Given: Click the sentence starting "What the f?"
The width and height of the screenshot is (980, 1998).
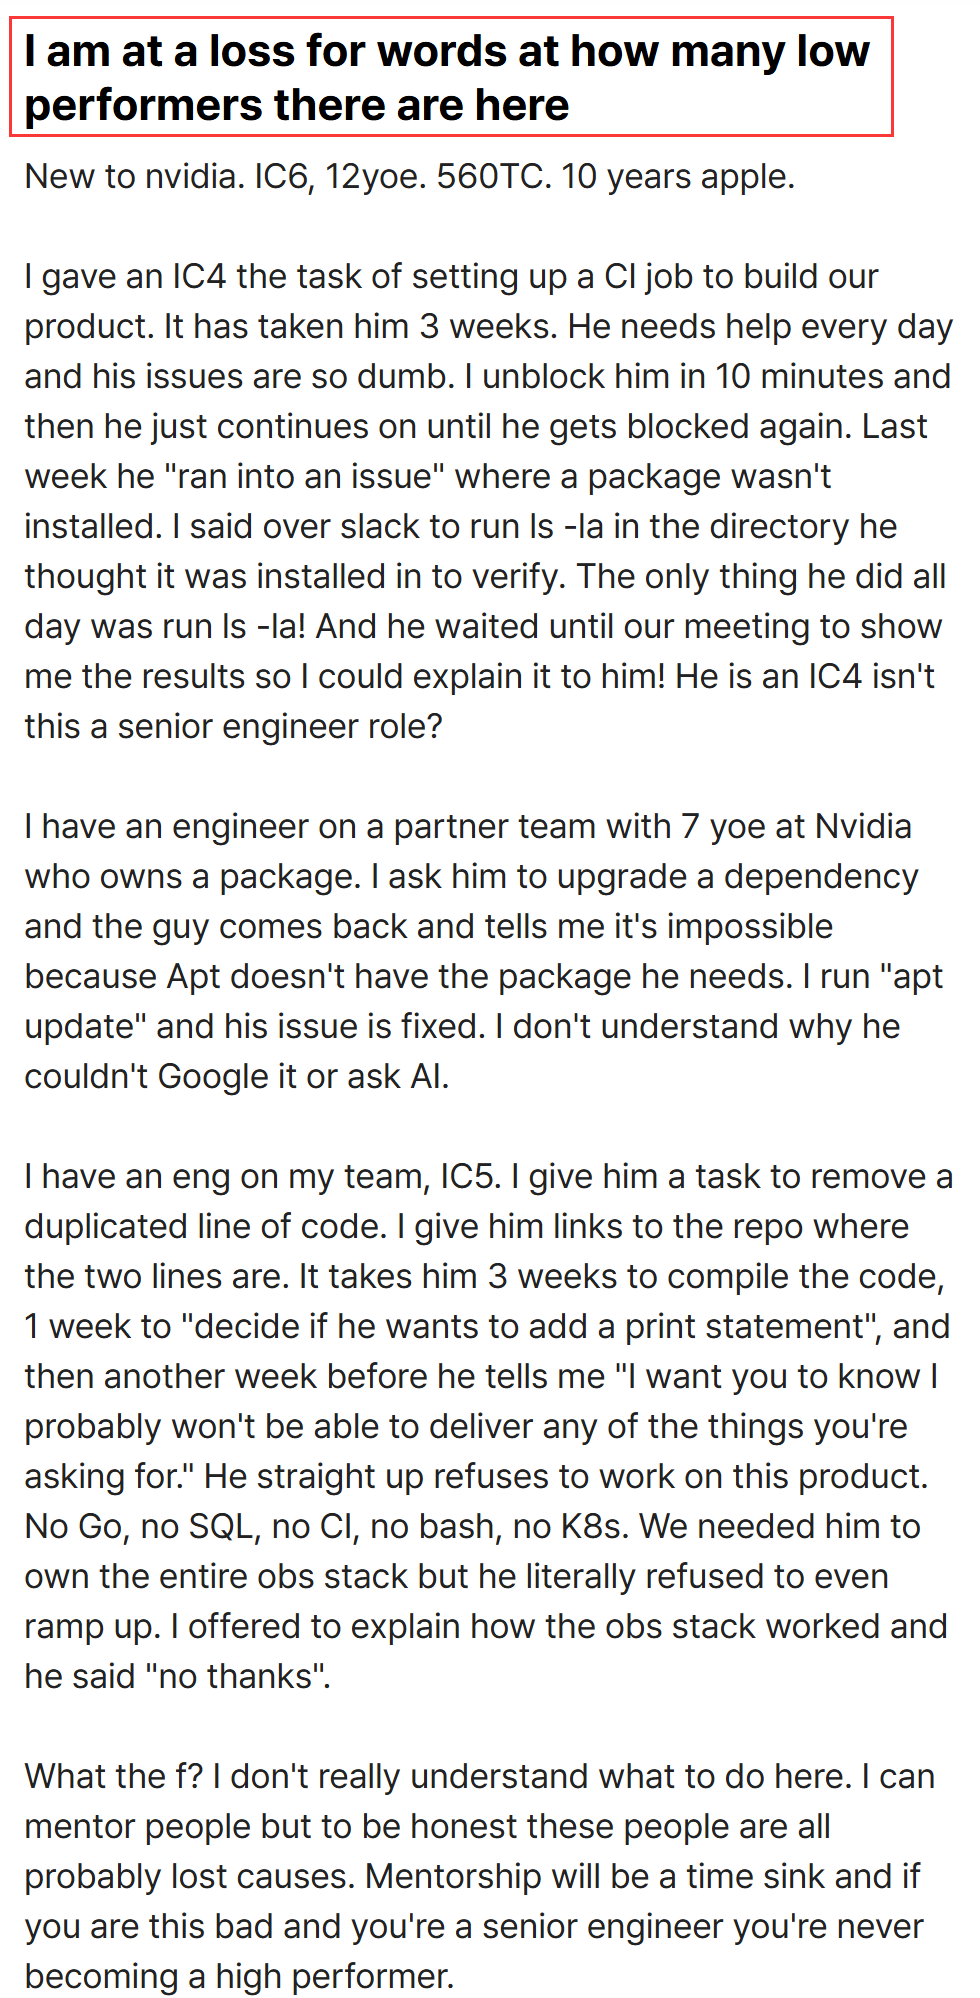Looking at the screenshot, I should pos(114,1777).
